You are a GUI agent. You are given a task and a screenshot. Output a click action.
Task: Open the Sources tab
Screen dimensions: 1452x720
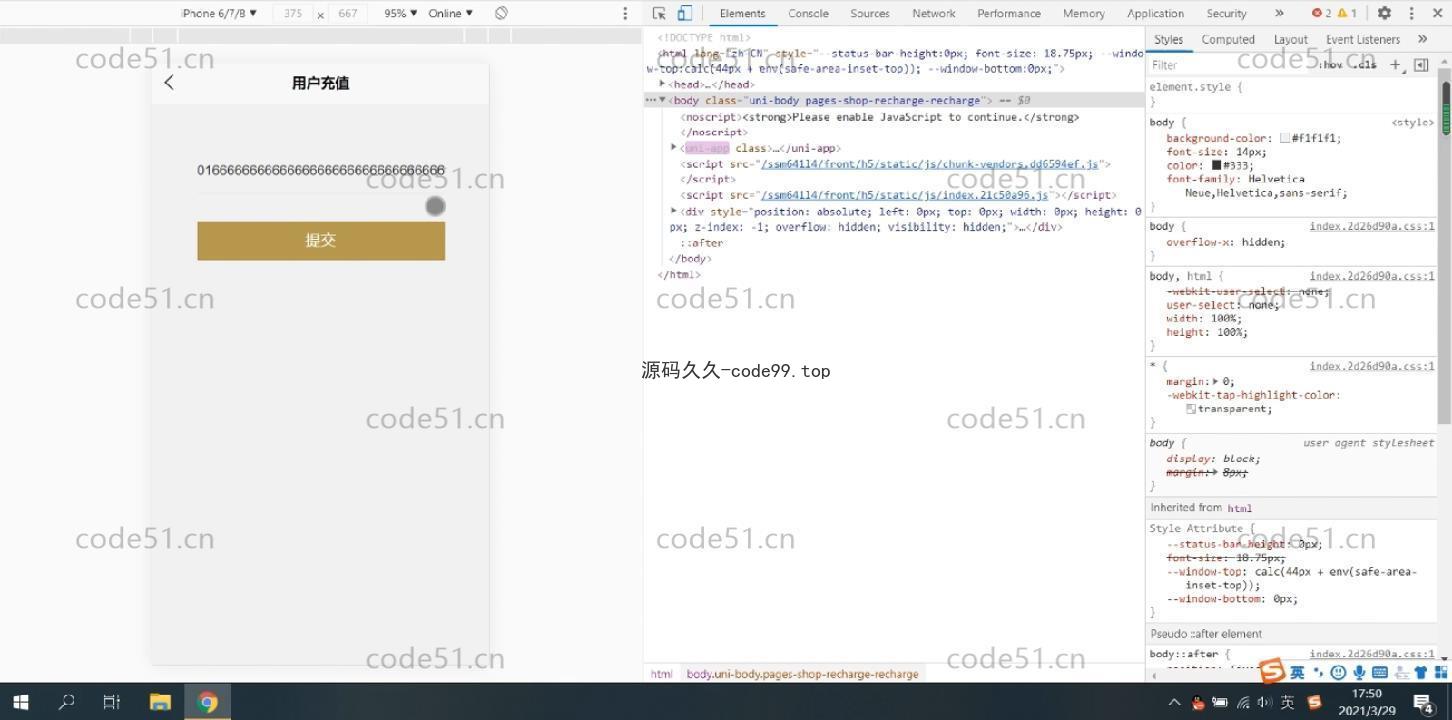pyautogui.click(x=870, y=13)
